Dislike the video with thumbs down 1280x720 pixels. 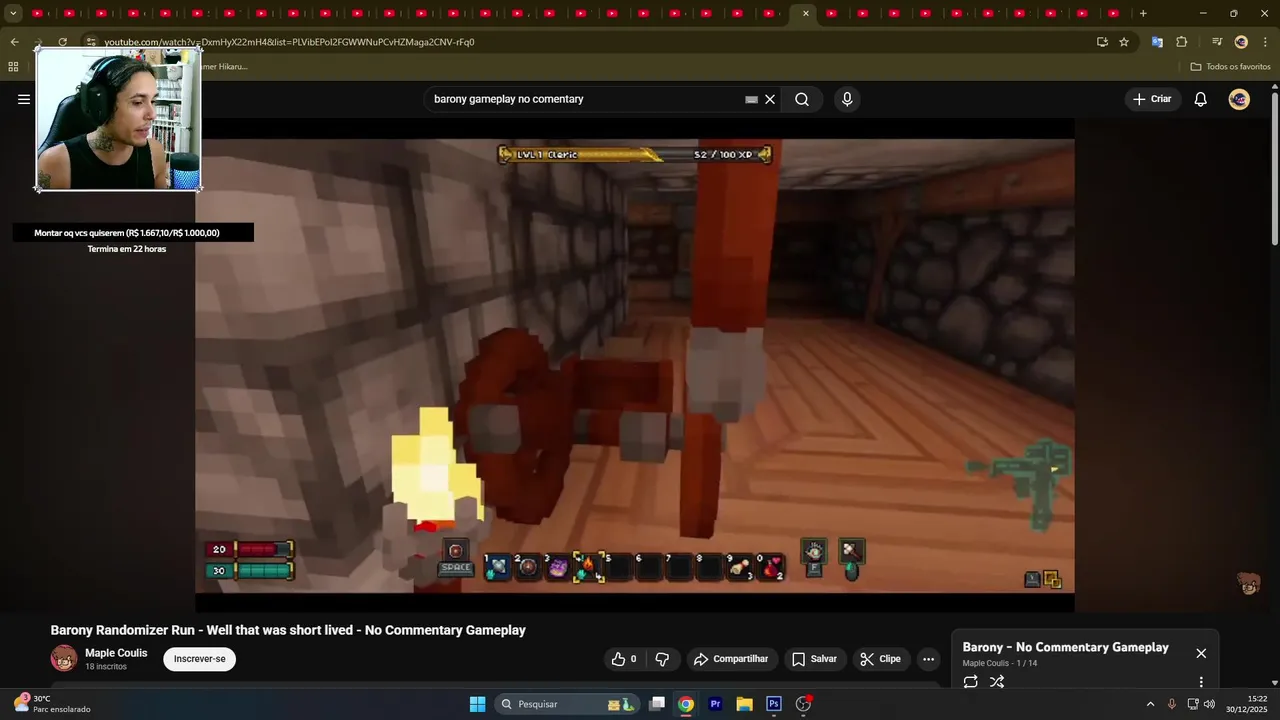pos(662,659)
